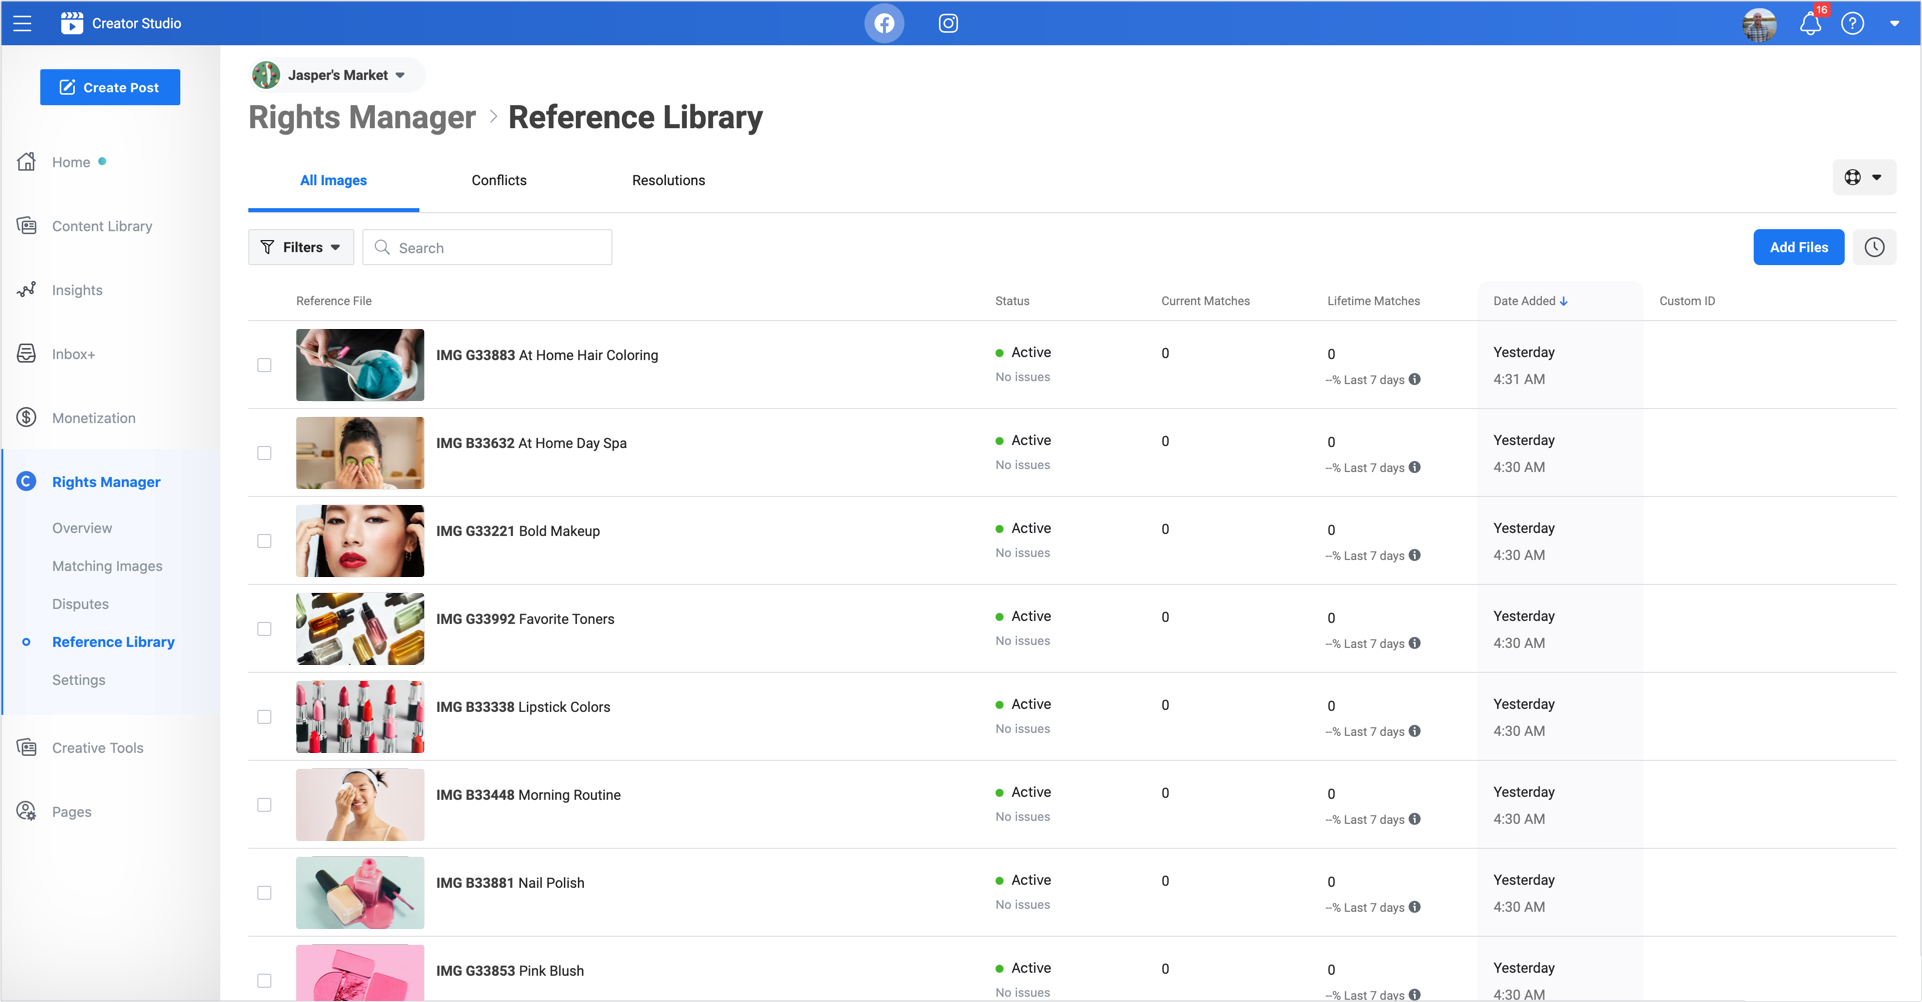Click the help question mark icon
The width and height of the screenshot is (1922, 1002).
click(x=1852, y=23)
